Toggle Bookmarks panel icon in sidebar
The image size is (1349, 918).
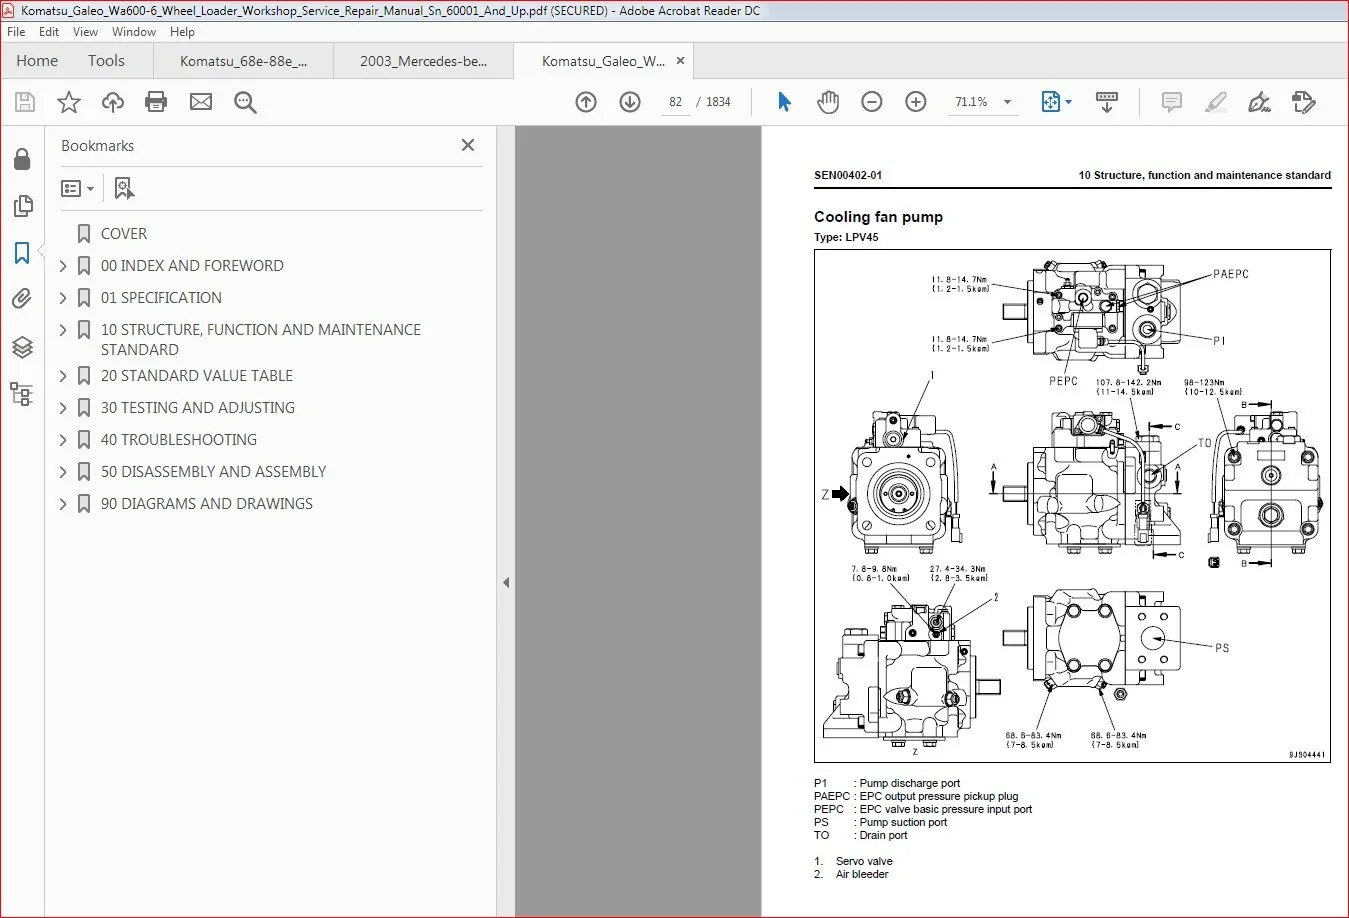tap(22, 253)
